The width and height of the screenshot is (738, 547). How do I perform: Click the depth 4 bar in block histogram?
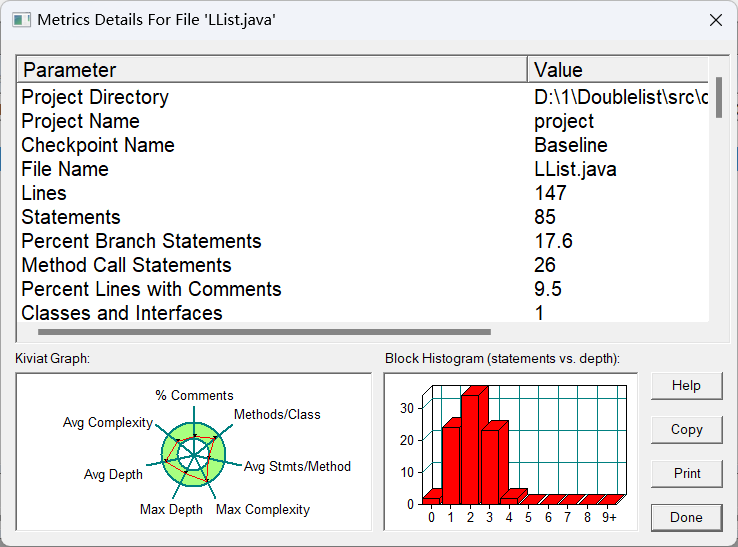[510, 500]
